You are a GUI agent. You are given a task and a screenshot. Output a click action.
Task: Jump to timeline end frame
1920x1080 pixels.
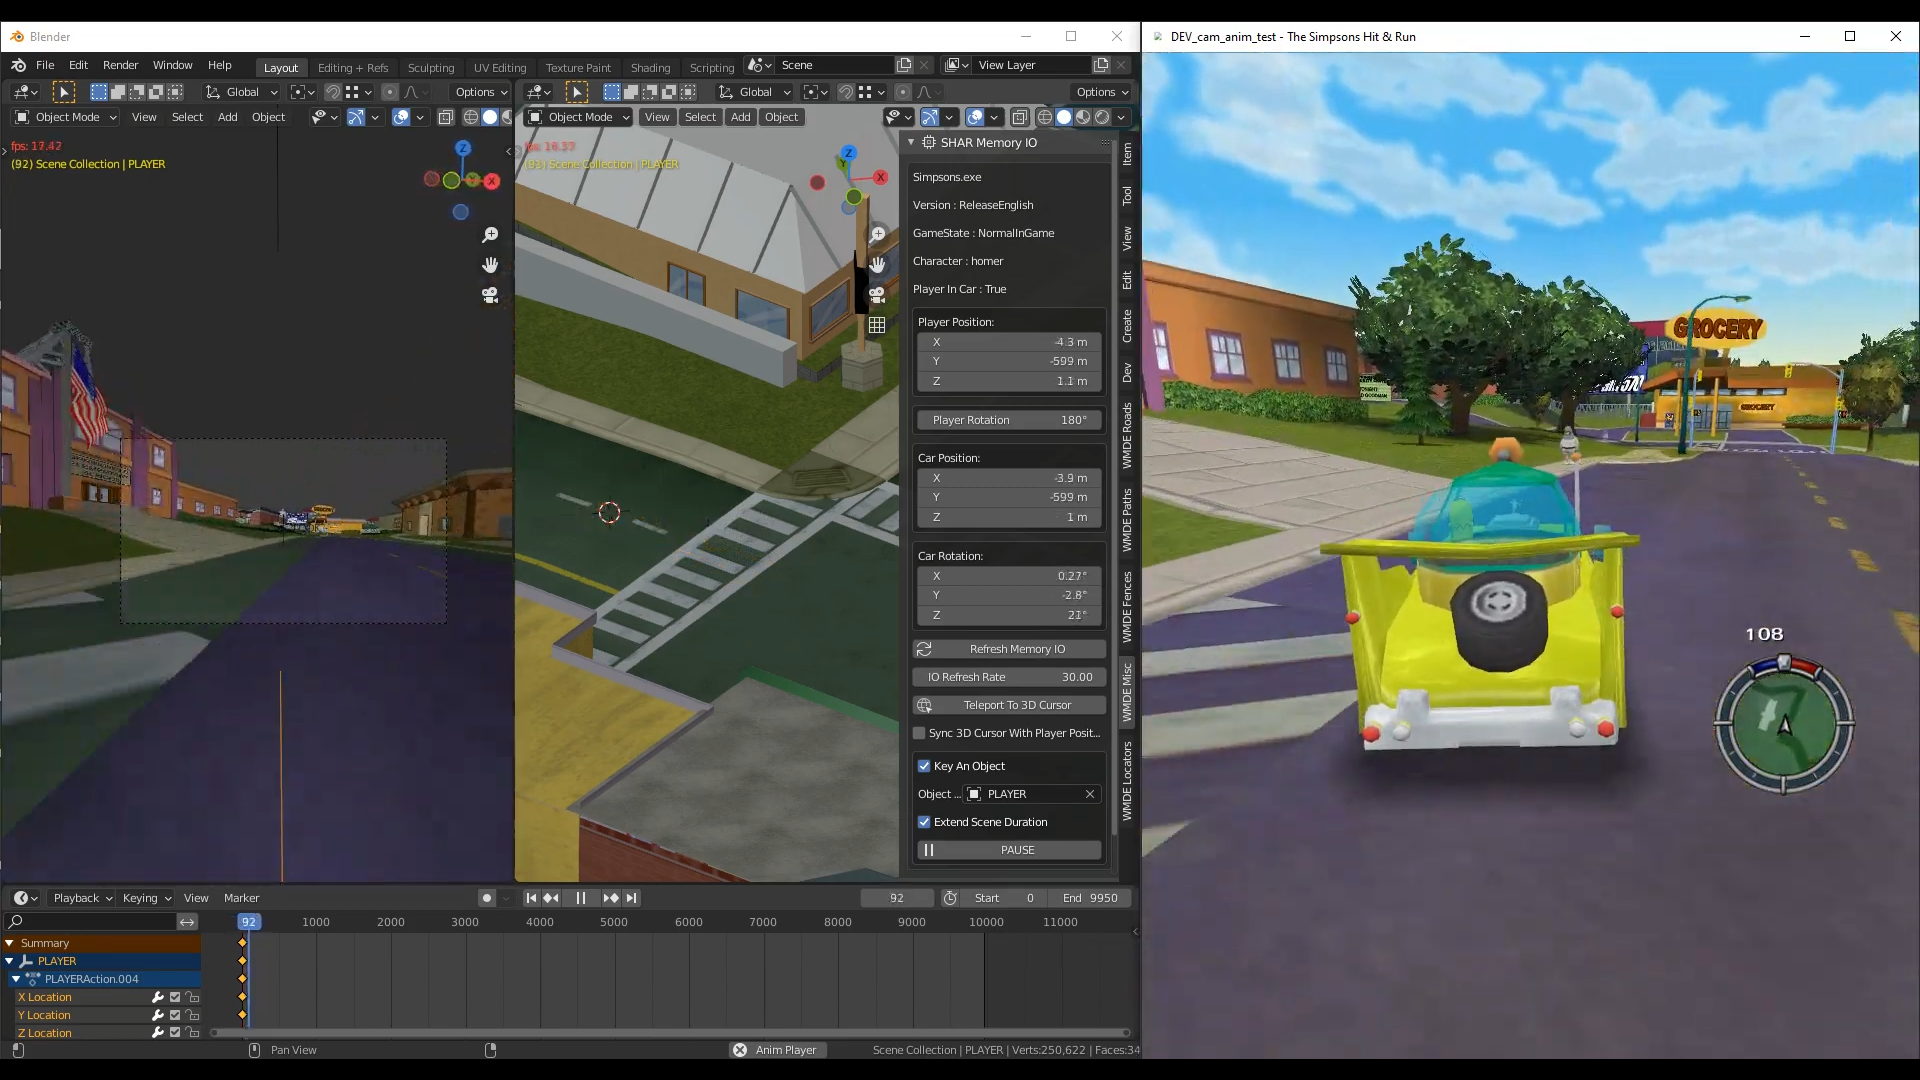coord(631,898)
